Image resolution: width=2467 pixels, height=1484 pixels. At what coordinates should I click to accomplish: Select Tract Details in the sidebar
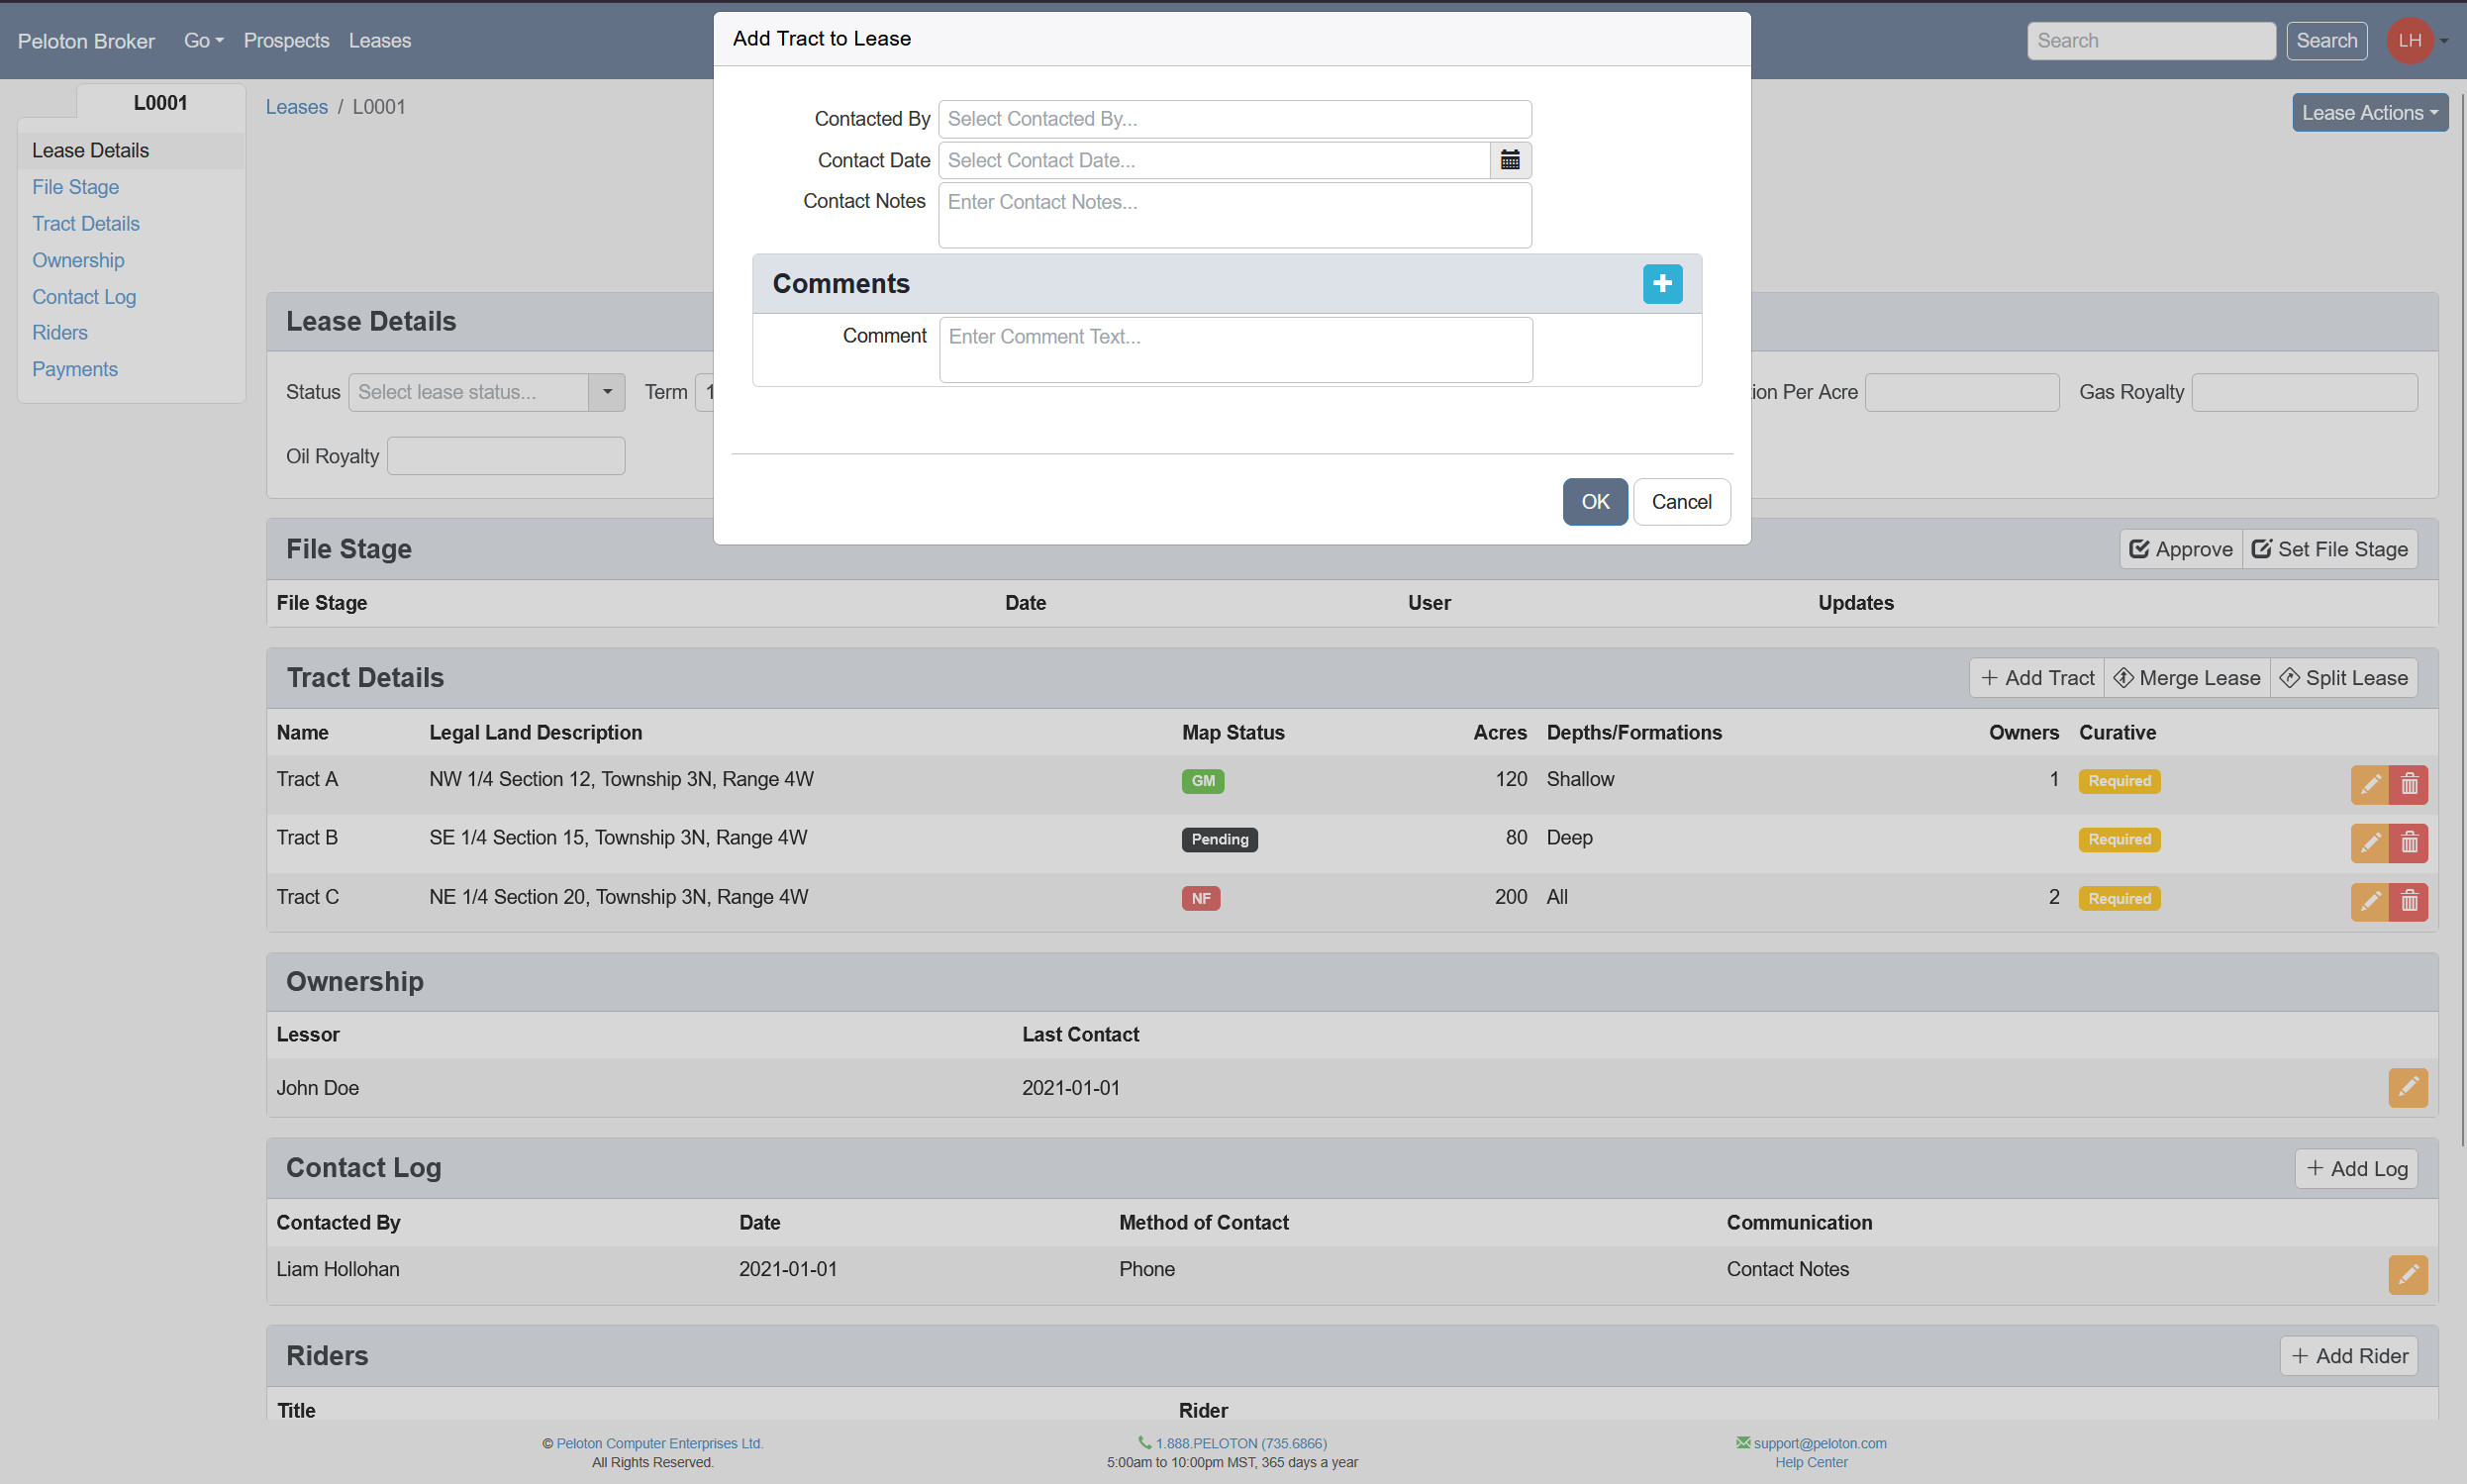(x=86, y=224)
